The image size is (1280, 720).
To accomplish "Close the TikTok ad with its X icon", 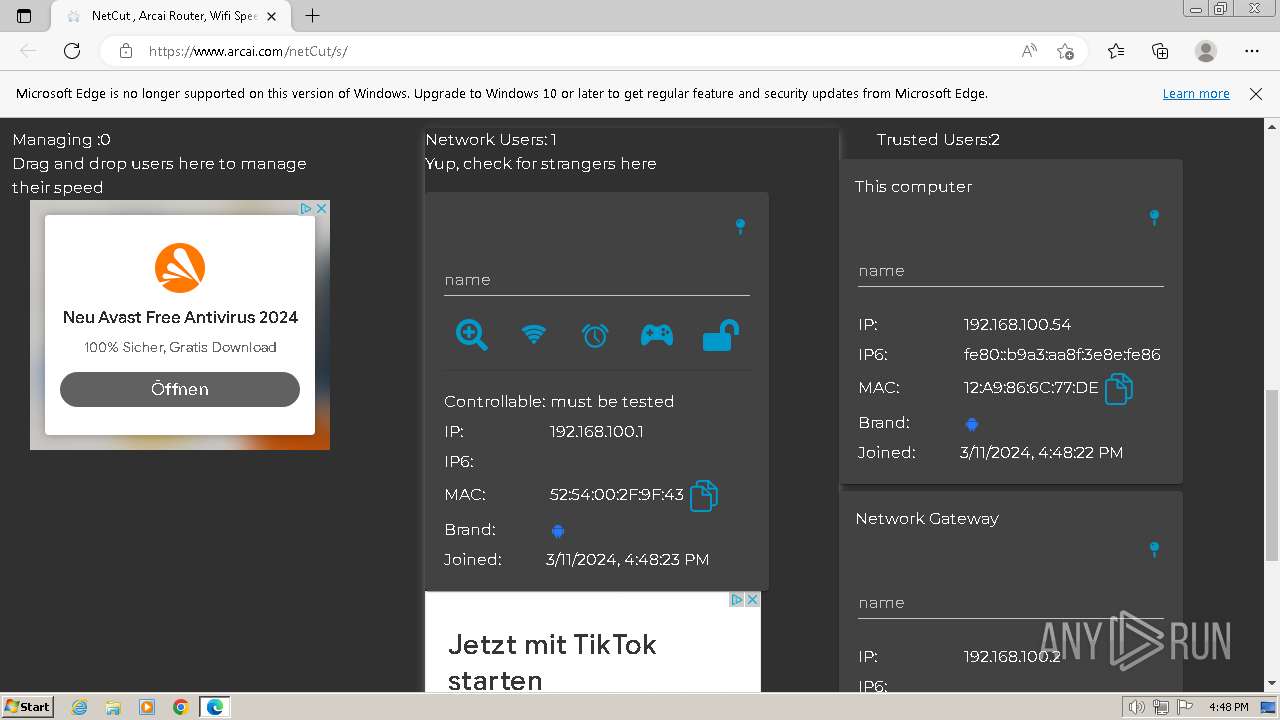I will (753, 600).
